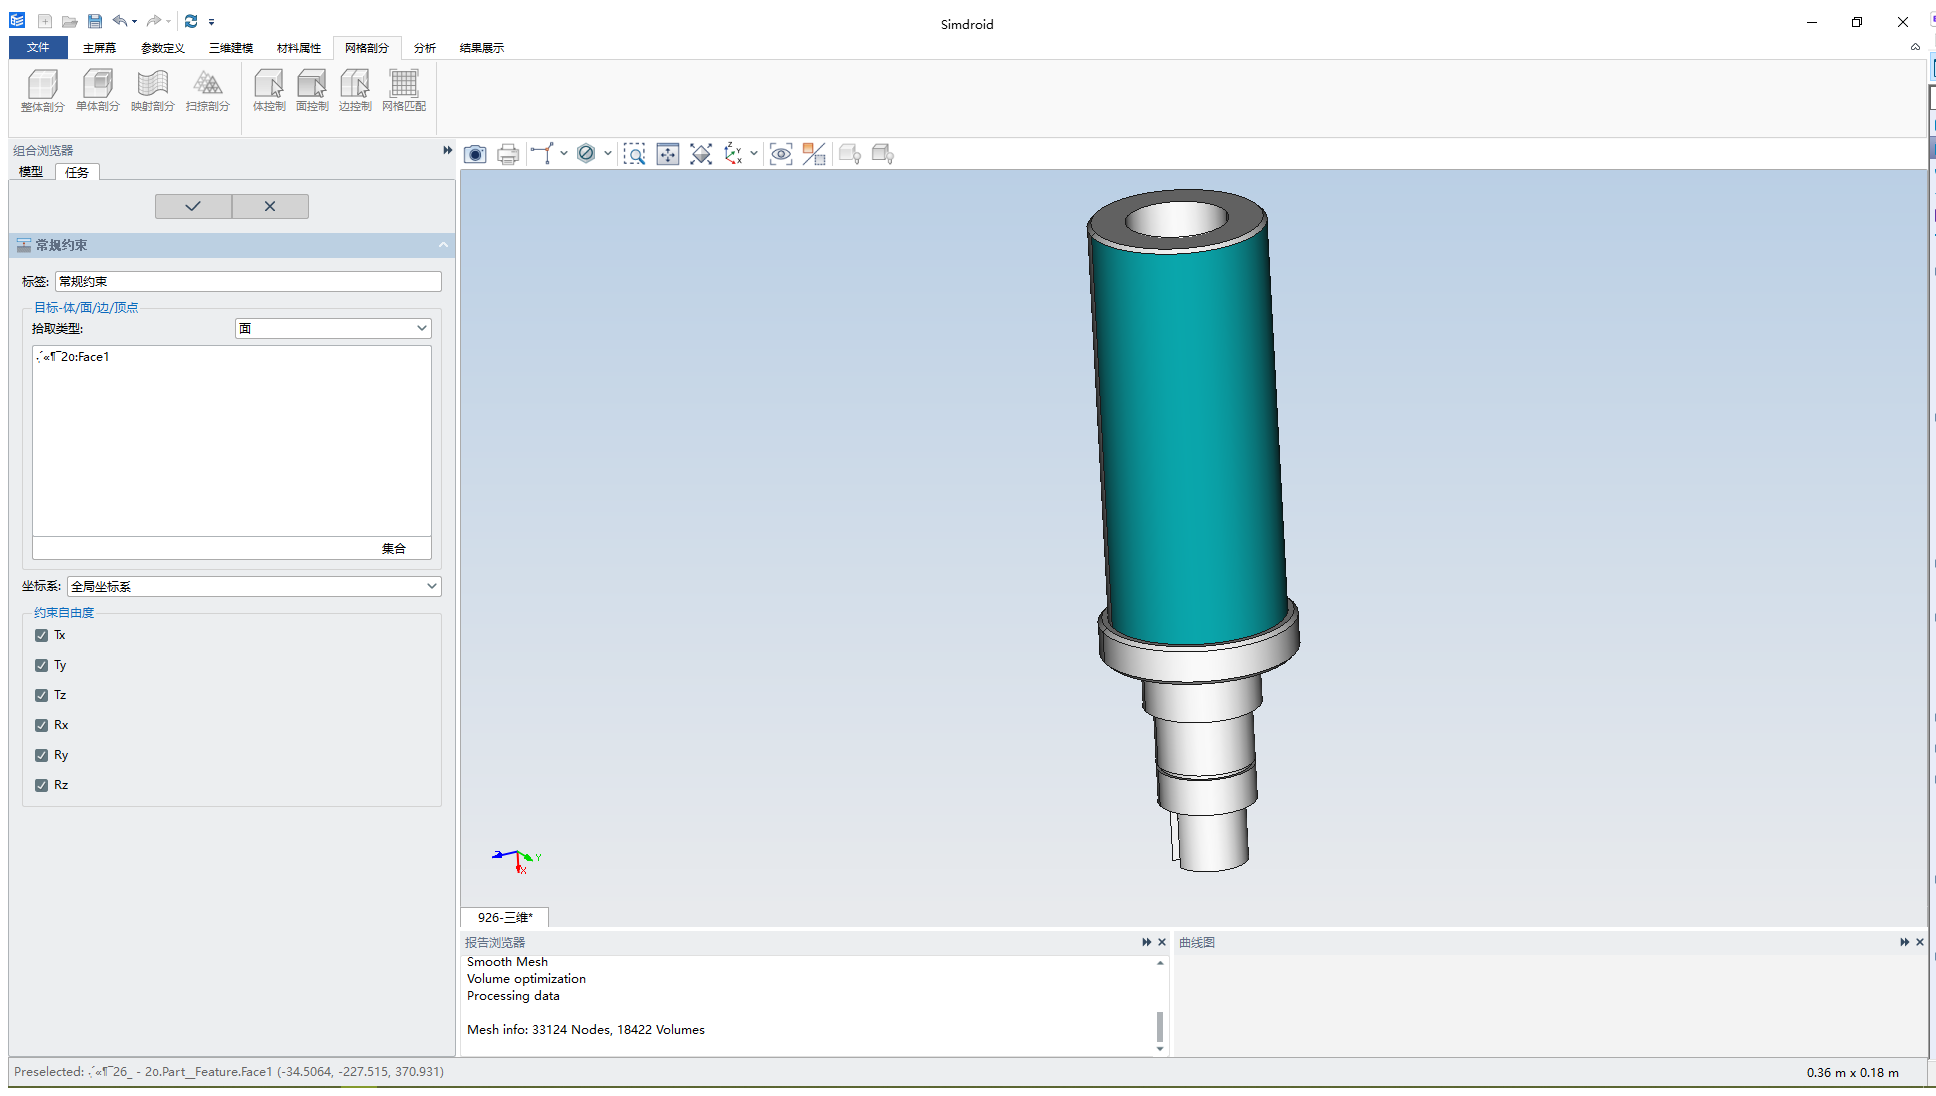Click the first cube-with-lightbulb icon

pos(850,154)
